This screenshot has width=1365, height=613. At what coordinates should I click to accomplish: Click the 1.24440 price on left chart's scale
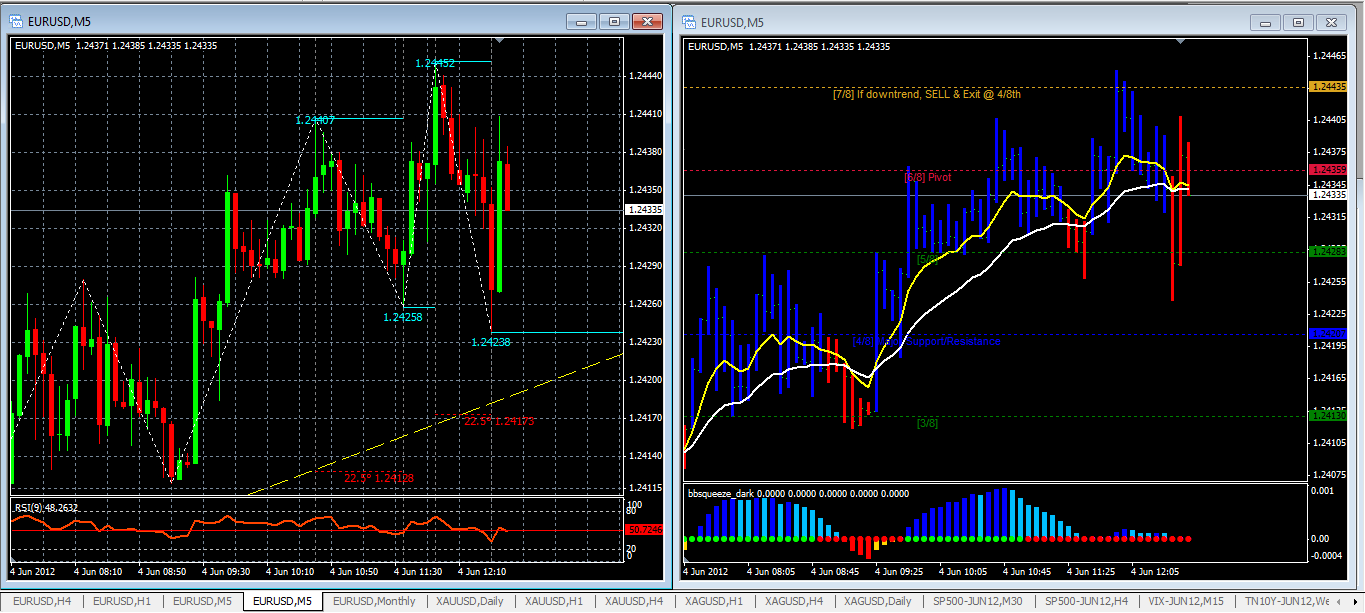[x=647, y=76]
